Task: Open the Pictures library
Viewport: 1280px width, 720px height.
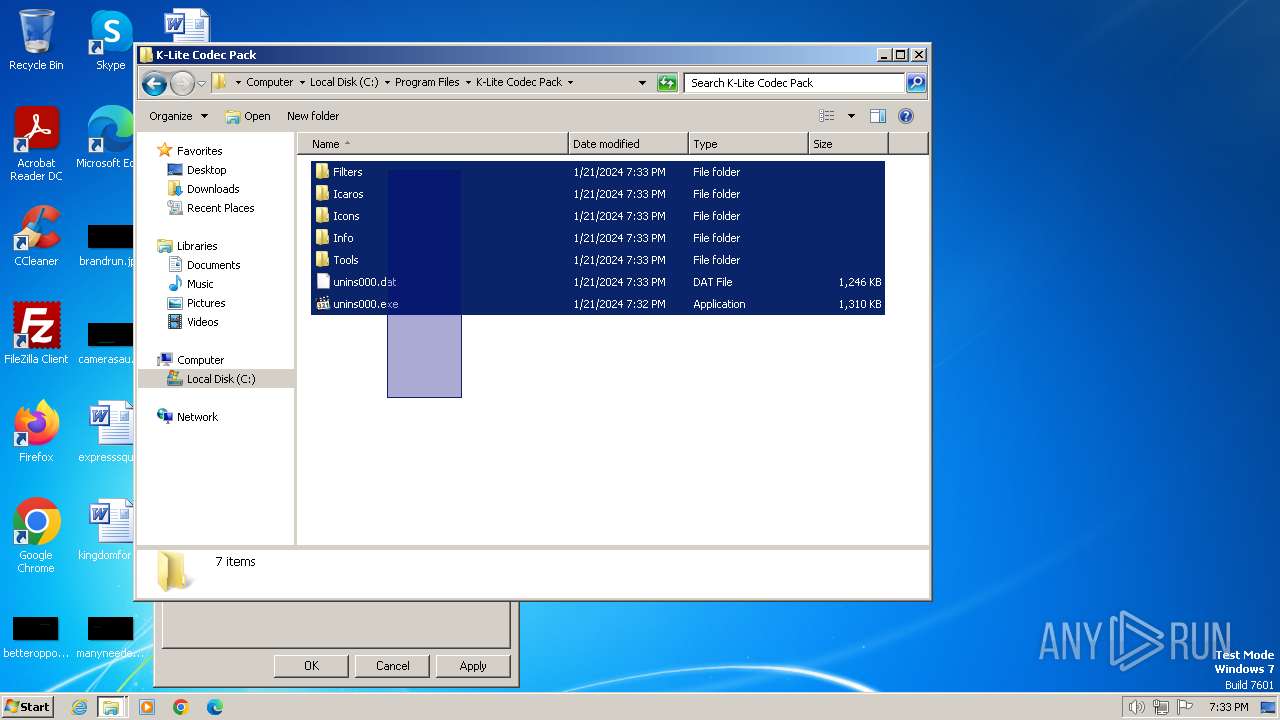Action: 206,303
